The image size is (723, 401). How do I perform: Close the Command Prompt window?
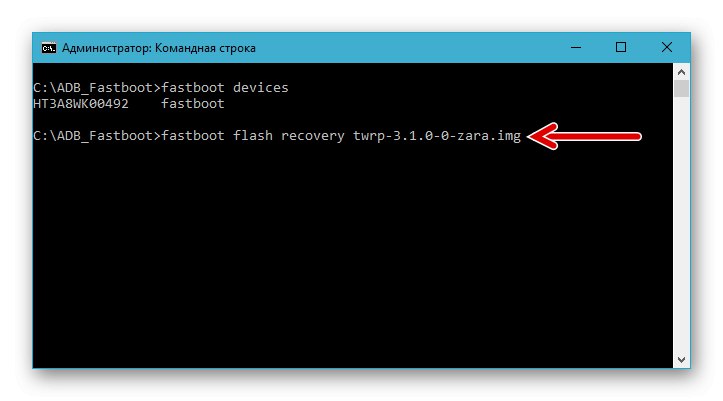[x=666, y=47]
